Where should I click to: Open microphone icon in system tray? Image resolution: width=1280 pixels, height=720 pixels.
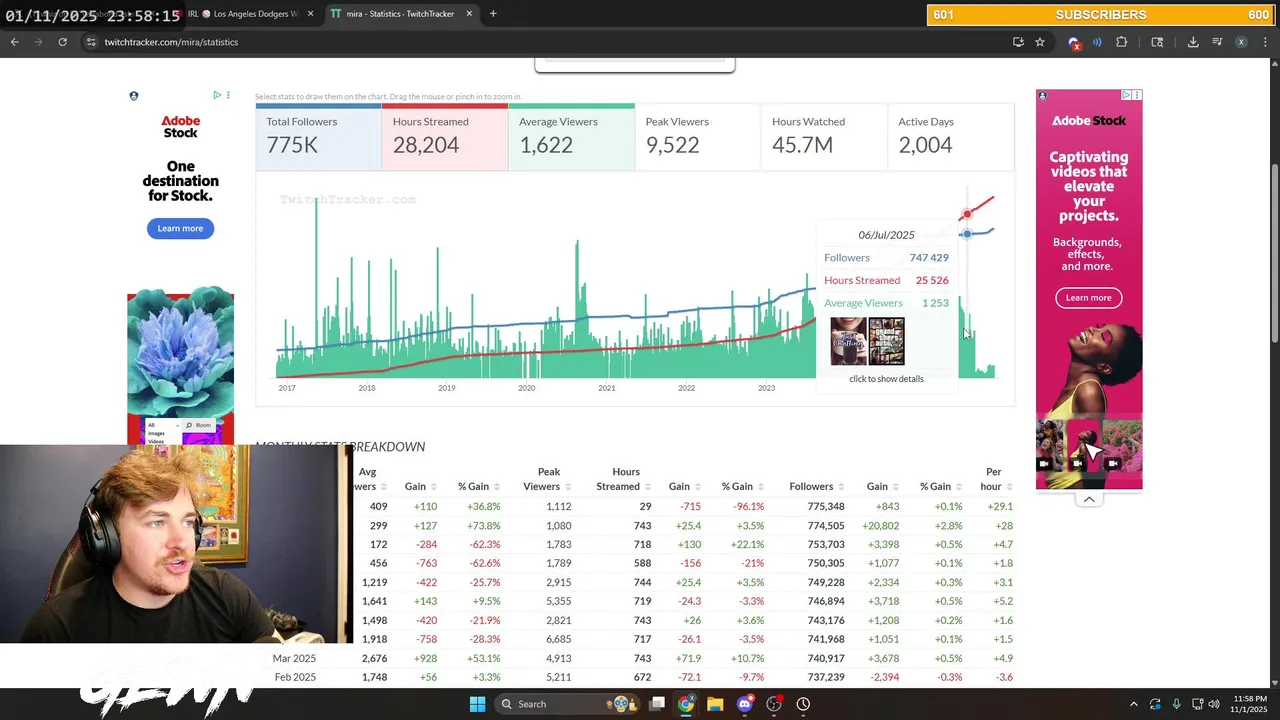[1176, 704]
